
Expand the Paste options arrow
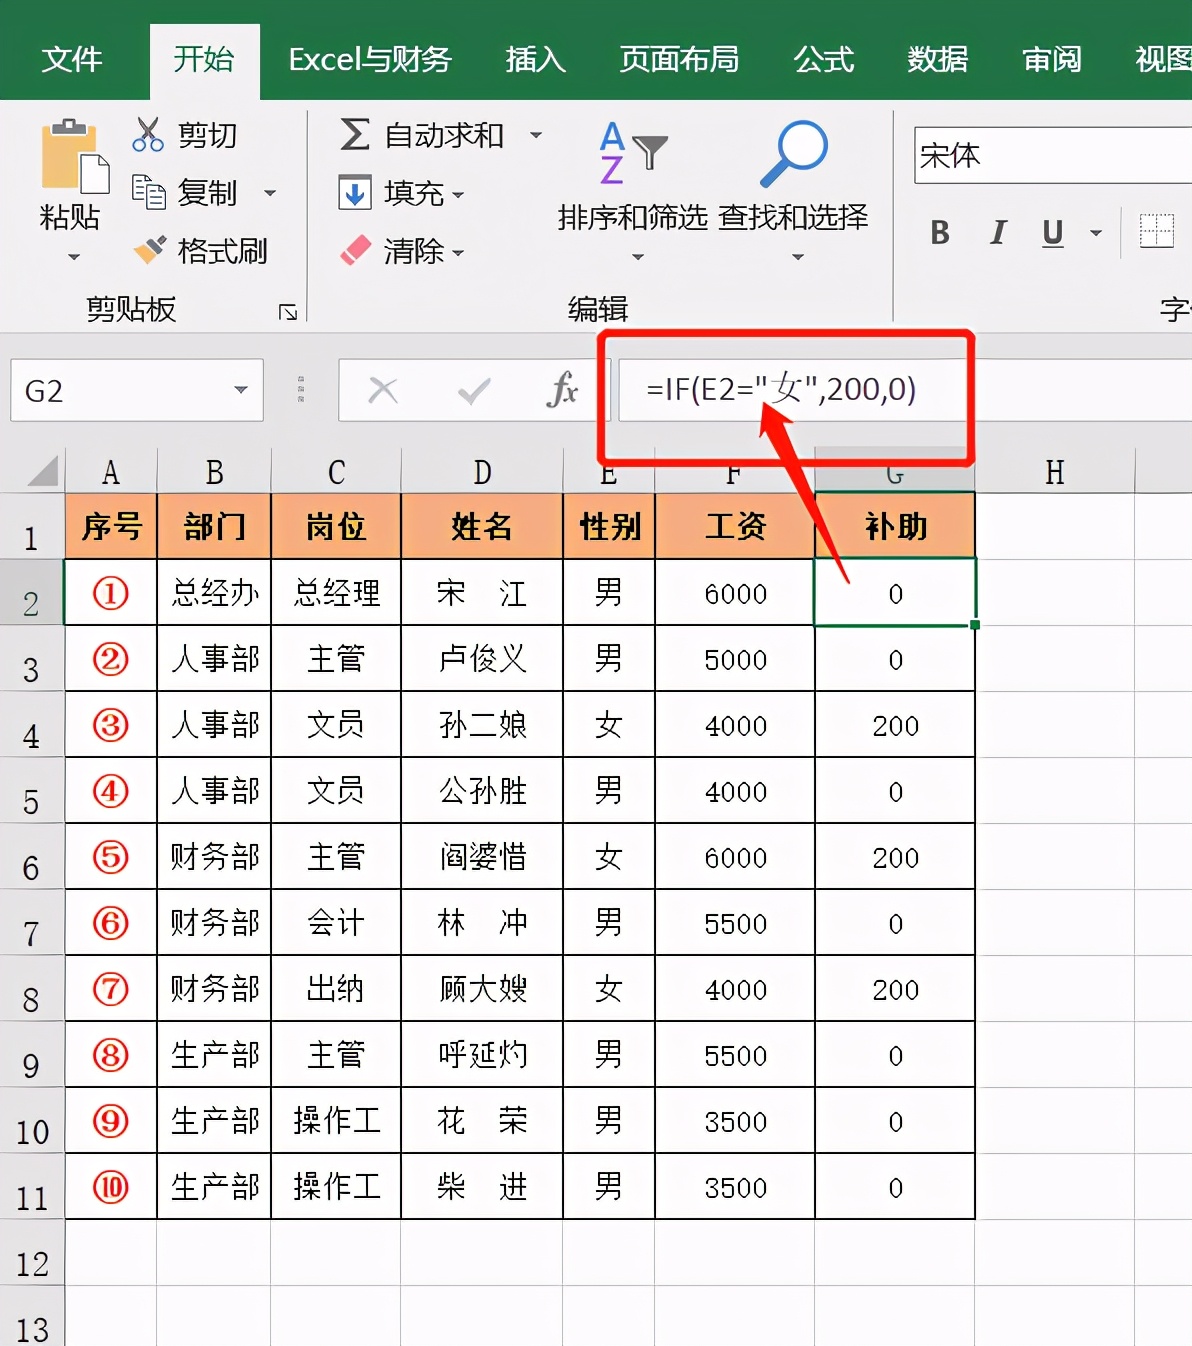pos(73,257)
